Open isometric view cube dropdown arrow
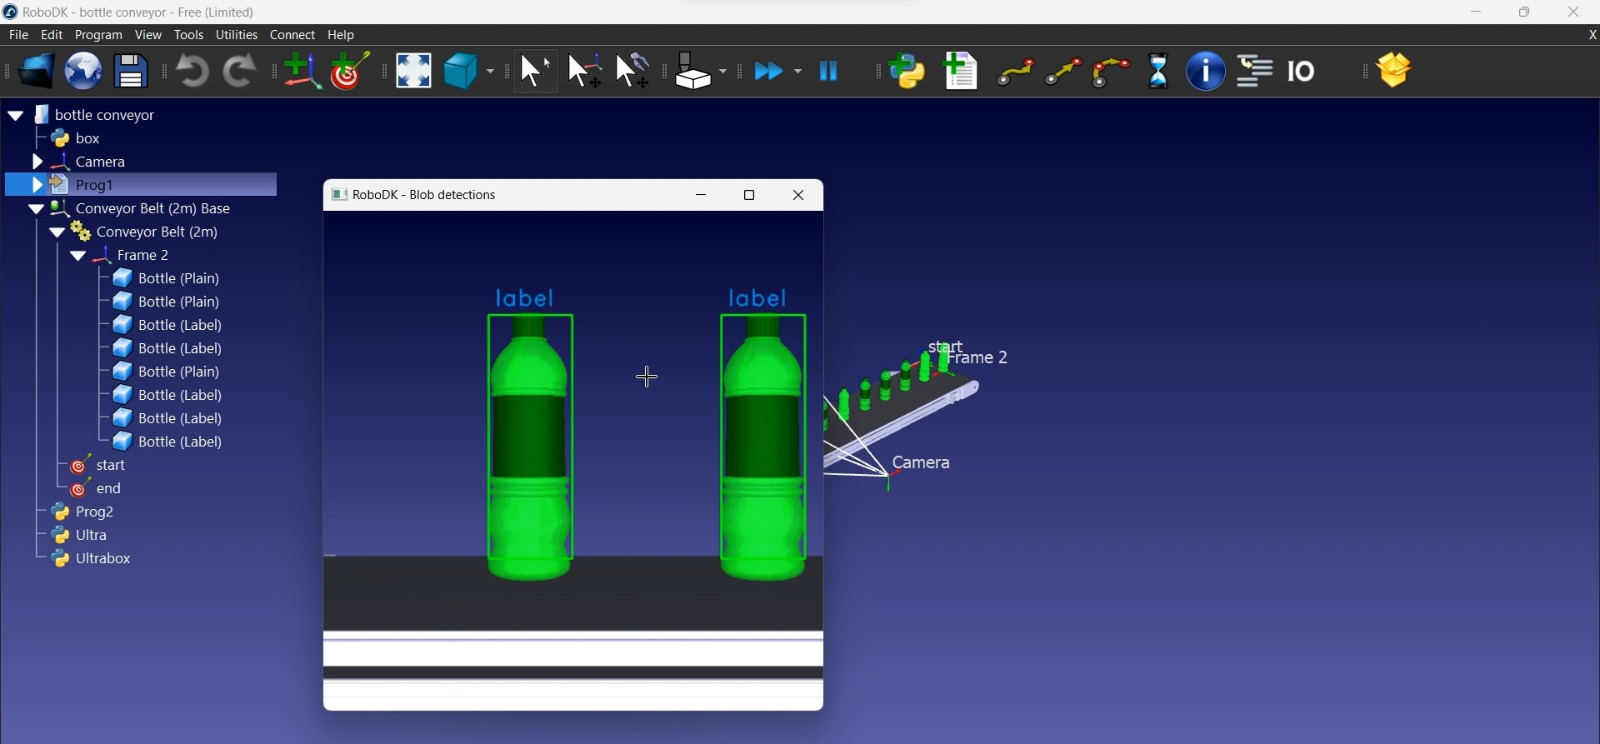1600x744 pixels. [491, 72]
